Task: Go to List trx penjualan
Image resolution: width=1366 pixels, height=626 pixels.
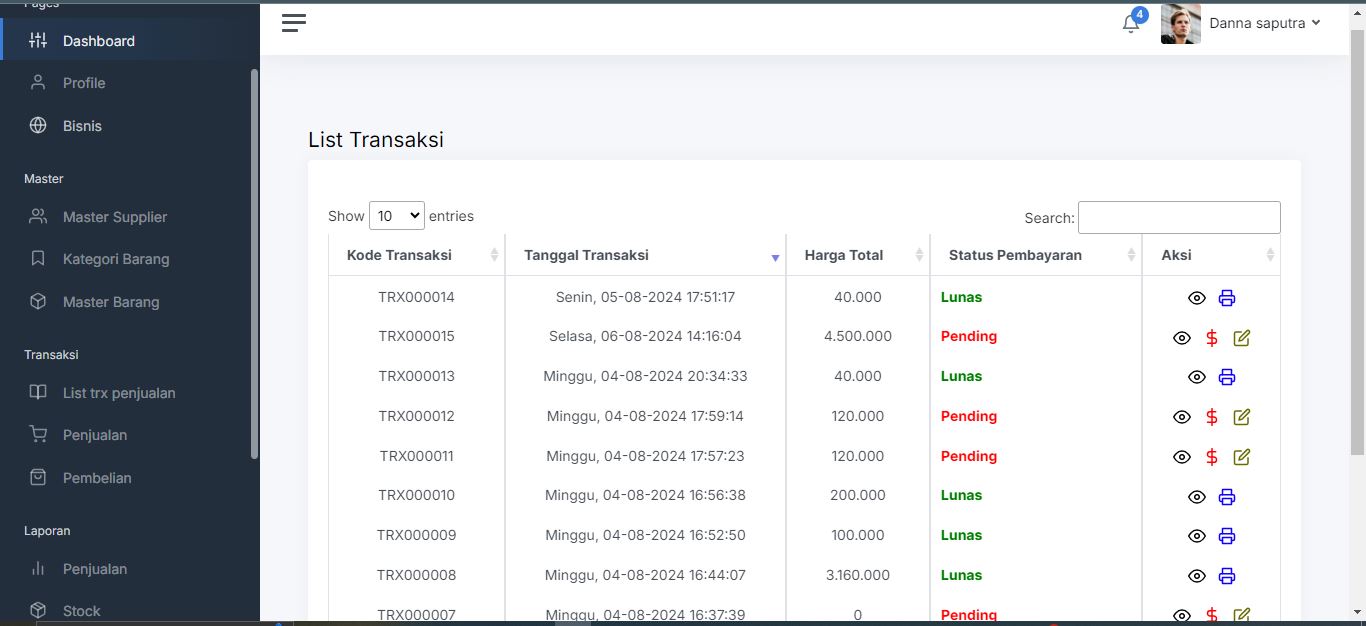Action: [118, 393]
